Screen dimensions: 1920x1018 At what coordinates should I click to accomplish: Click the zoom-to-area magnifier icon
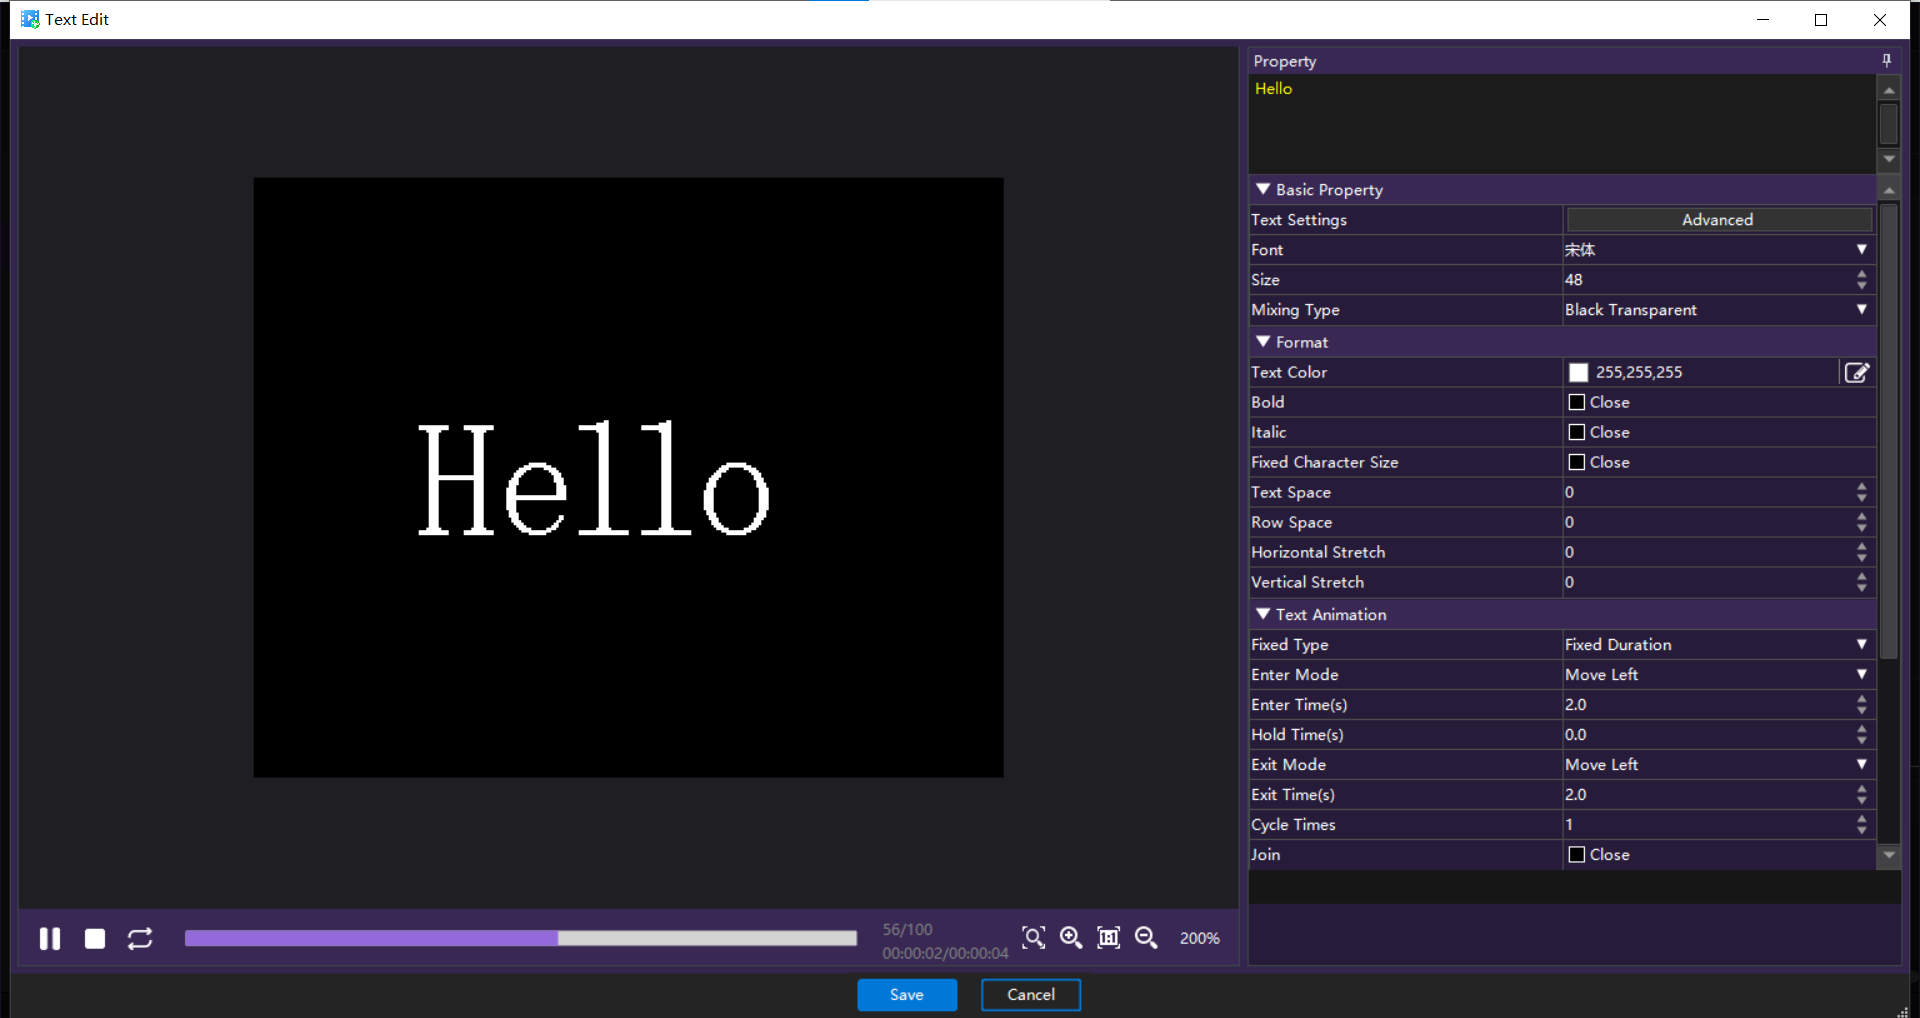tap(1033, 937)
